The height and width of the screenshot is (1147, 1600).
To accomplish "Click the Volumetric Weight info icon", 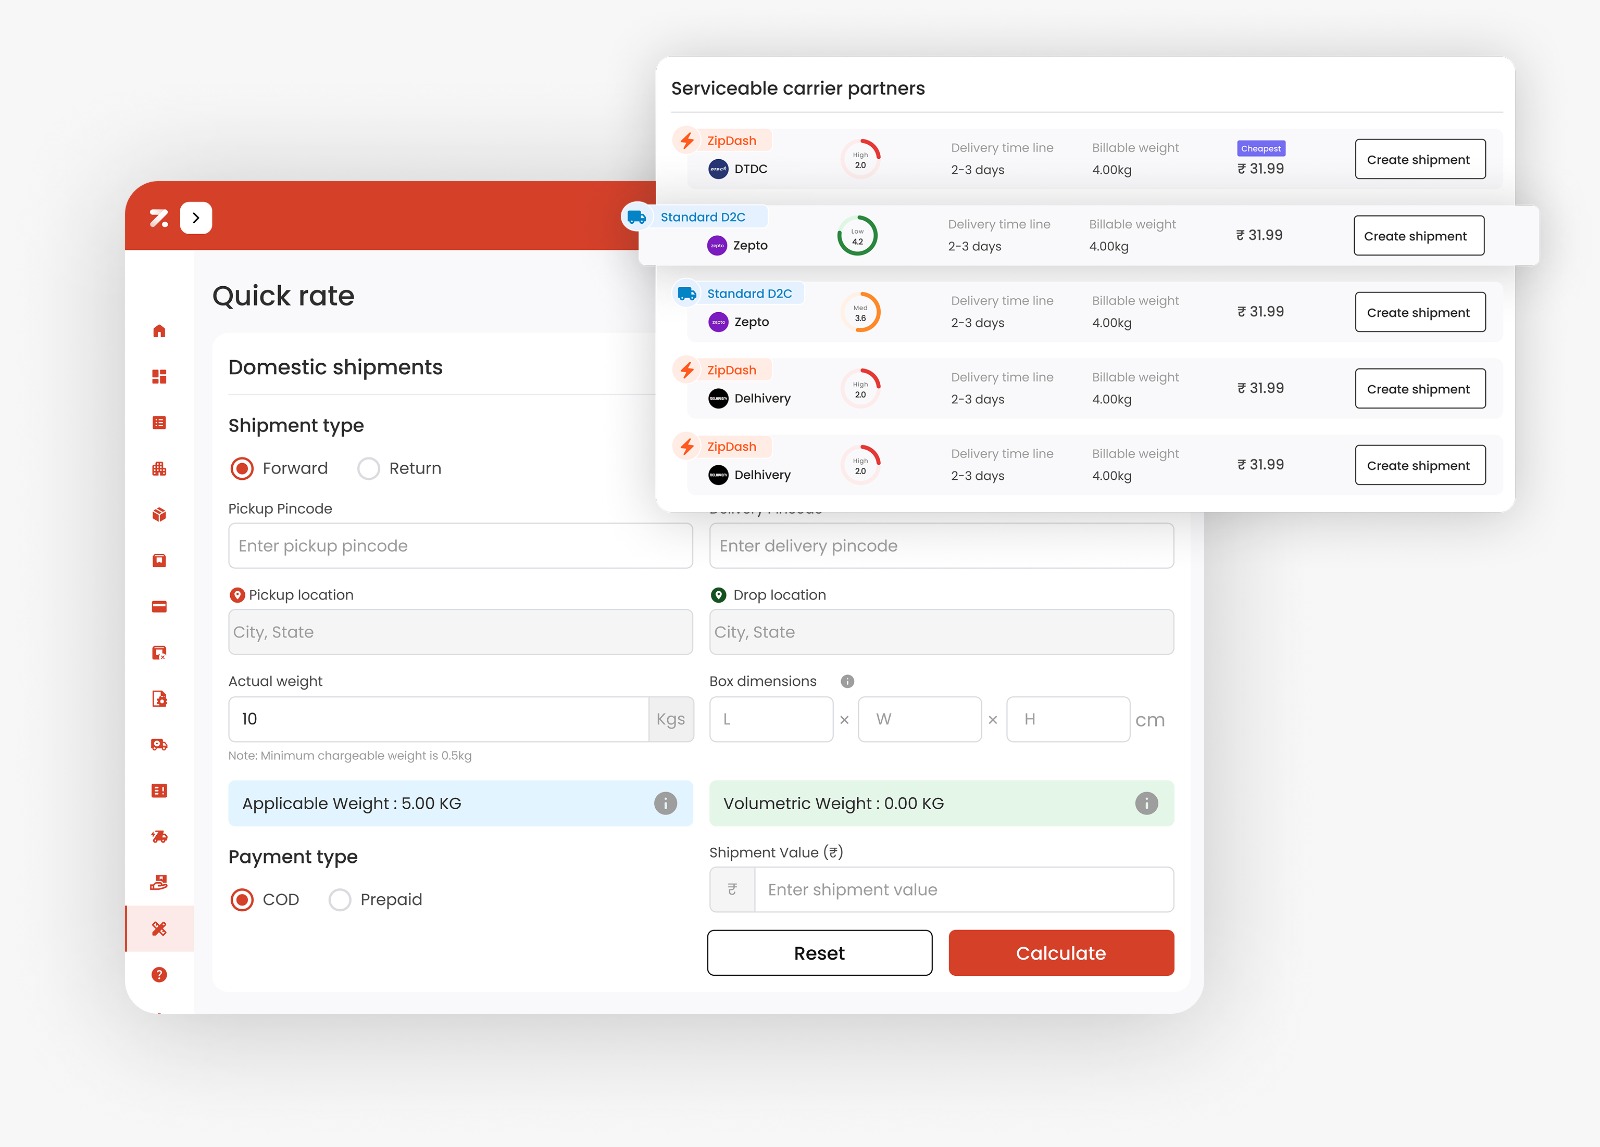I will point(1146,804).
